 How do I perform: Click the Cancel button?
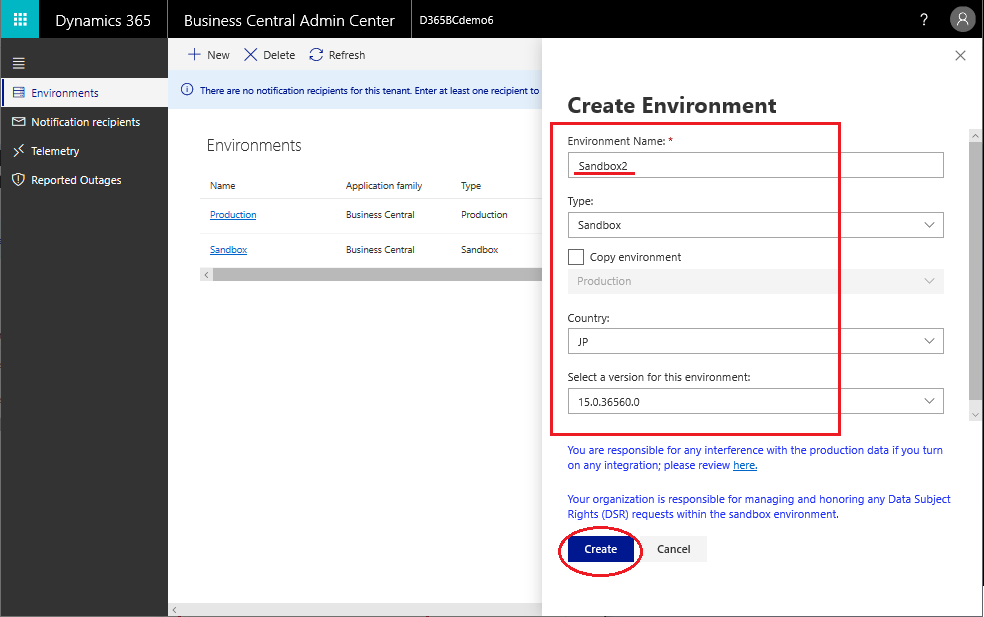pyautogui.click(x=673, y=549)
